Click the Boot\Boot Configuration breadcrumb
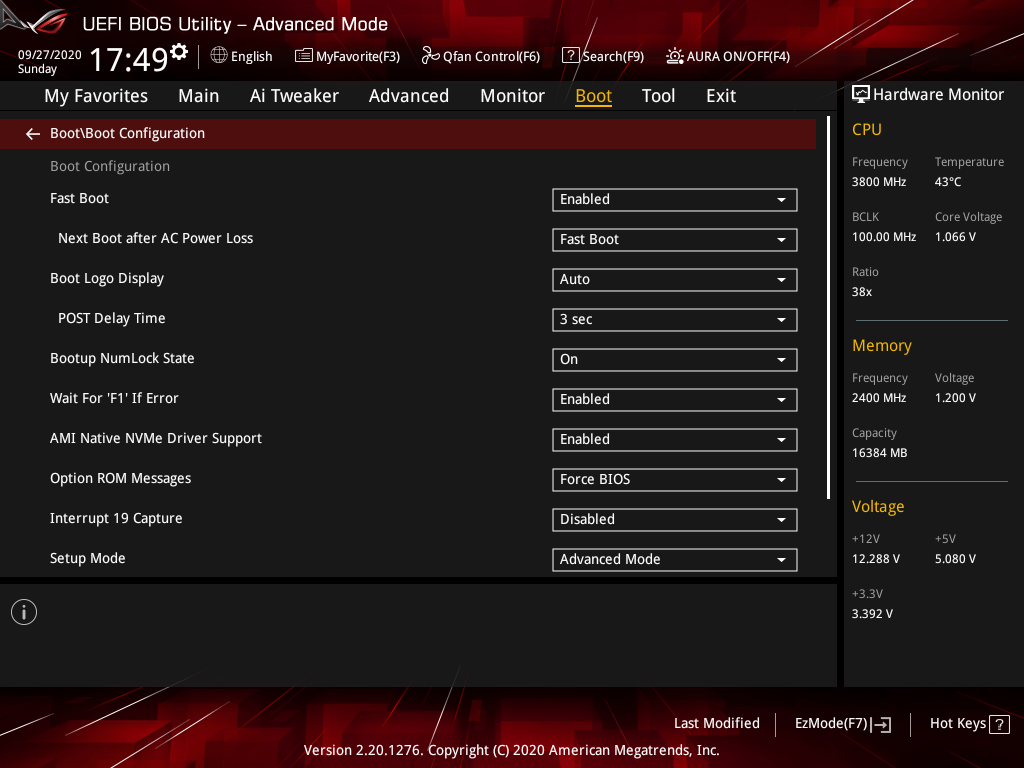Screen dimensions: 1024x768 [127, 133]
